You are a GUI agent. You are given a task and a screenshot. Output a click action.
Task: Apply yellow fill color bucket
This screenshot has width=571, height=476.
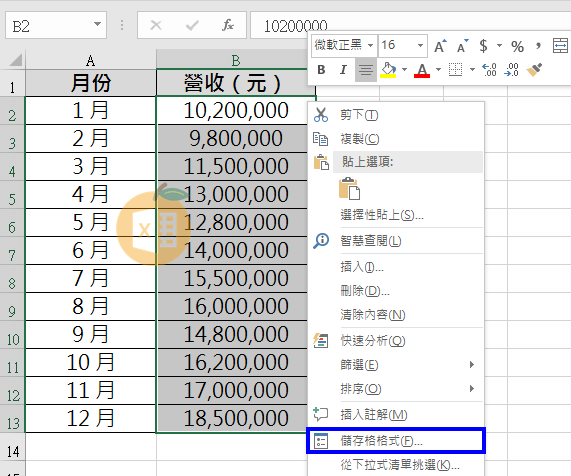(388, 70)
